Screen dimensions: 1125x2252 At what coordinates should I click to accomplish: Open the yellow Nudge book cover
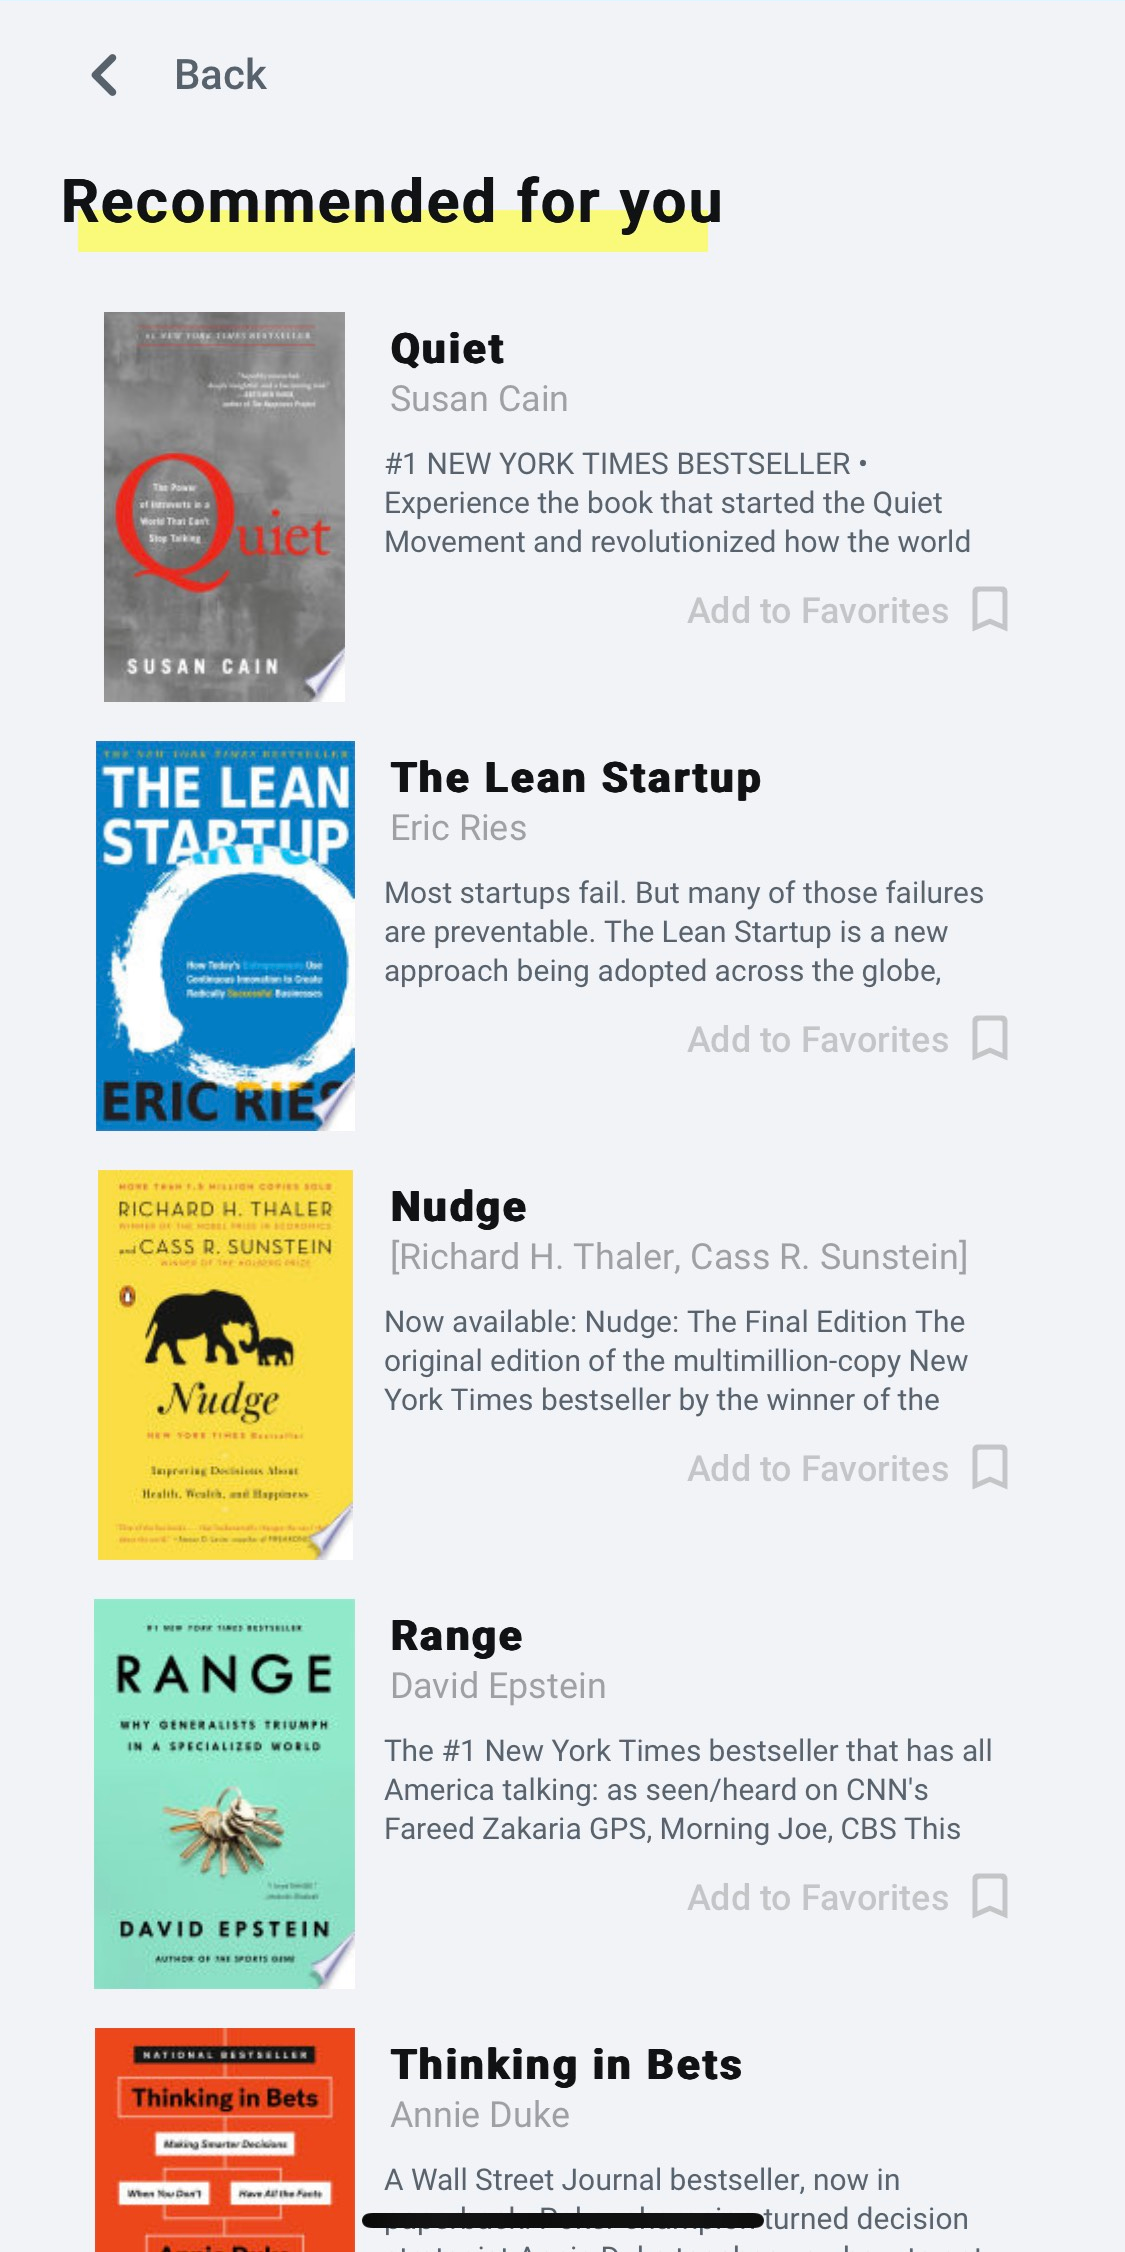[x=225, y=1364]
